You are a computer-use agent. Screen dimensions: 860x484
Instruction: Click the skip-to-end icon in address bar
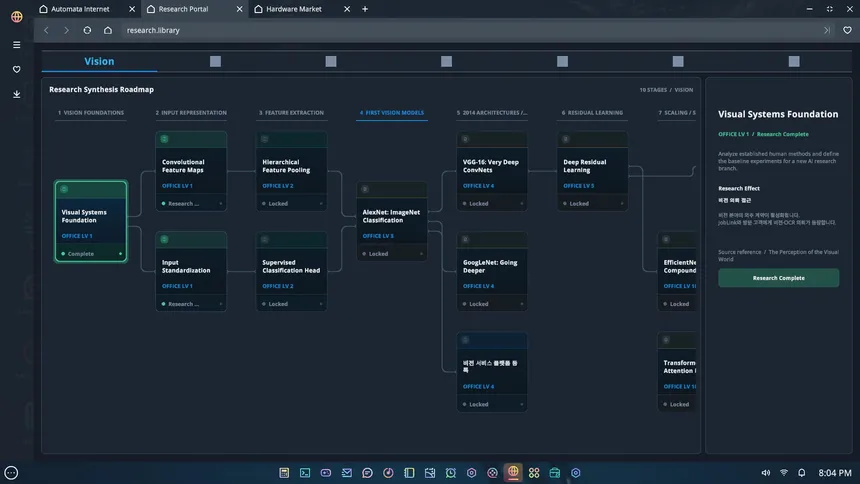click(827, 30)
